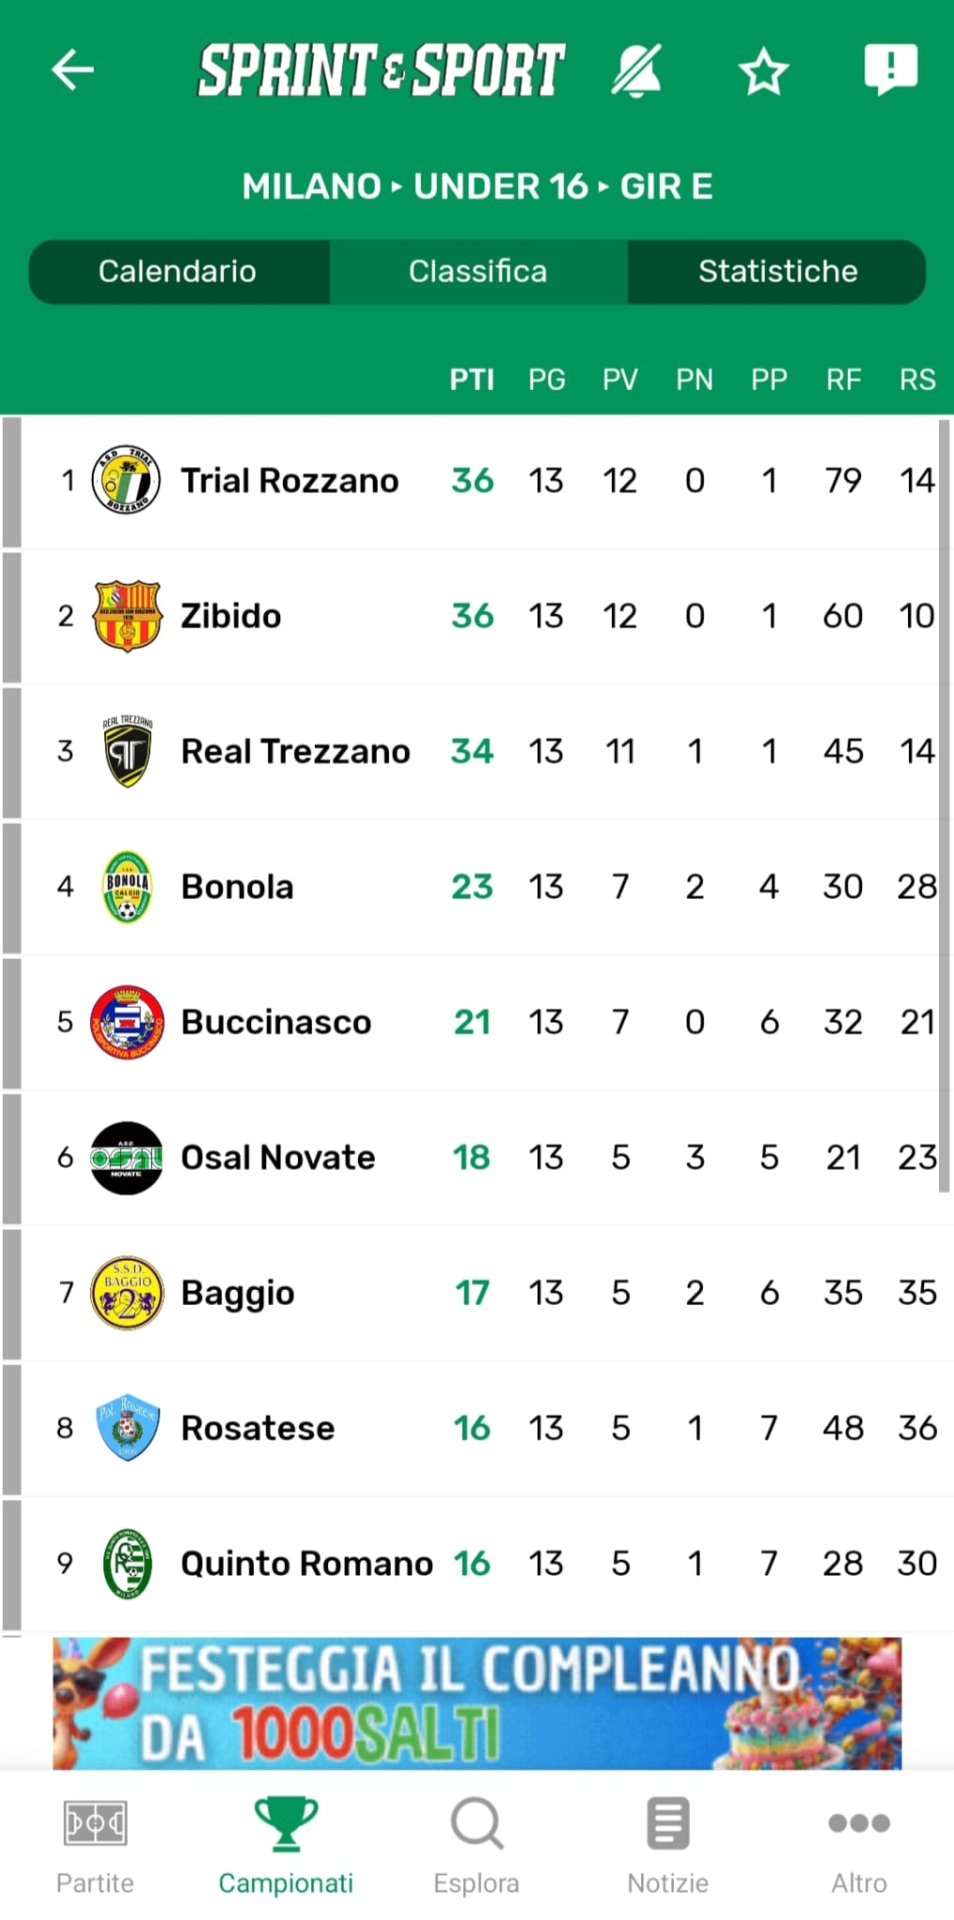The image size is (954, 1920).
Task: Select the Classifica tab
Action: tap(477, 271)
